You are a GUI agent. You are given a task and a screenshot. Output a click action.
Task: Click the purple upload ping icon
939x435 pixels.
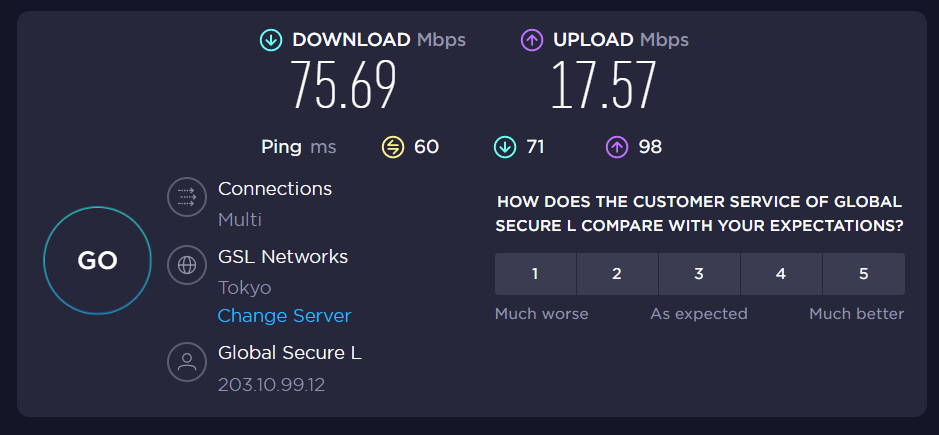[x=617, y=147]
